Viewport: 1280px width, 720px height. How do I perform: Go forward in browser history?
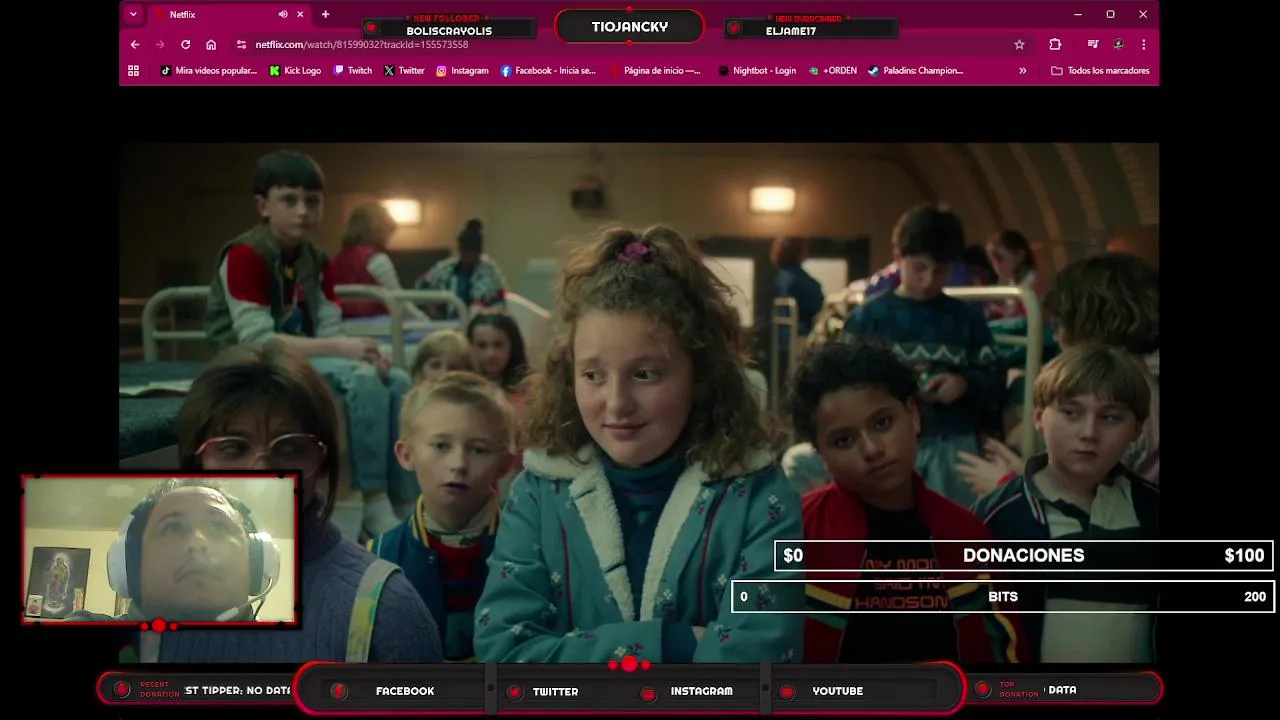[x=160, y=44]
